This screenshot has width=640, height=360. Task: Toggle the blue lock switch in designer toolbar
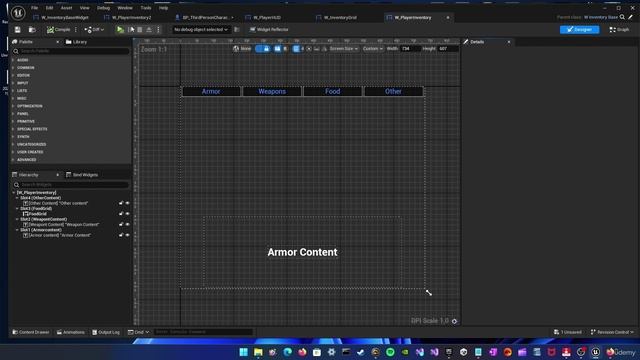tap(262, 49)
